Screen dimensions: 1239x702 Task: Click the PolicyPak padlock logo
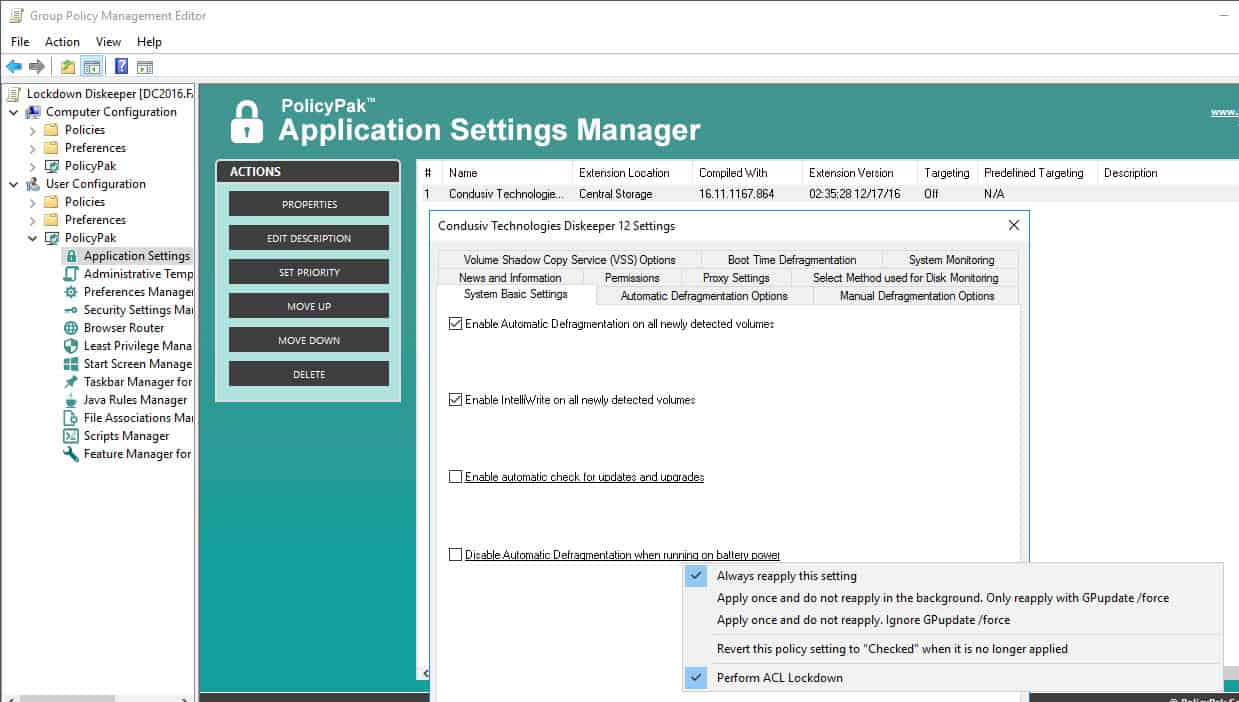[x=246, y=121]
